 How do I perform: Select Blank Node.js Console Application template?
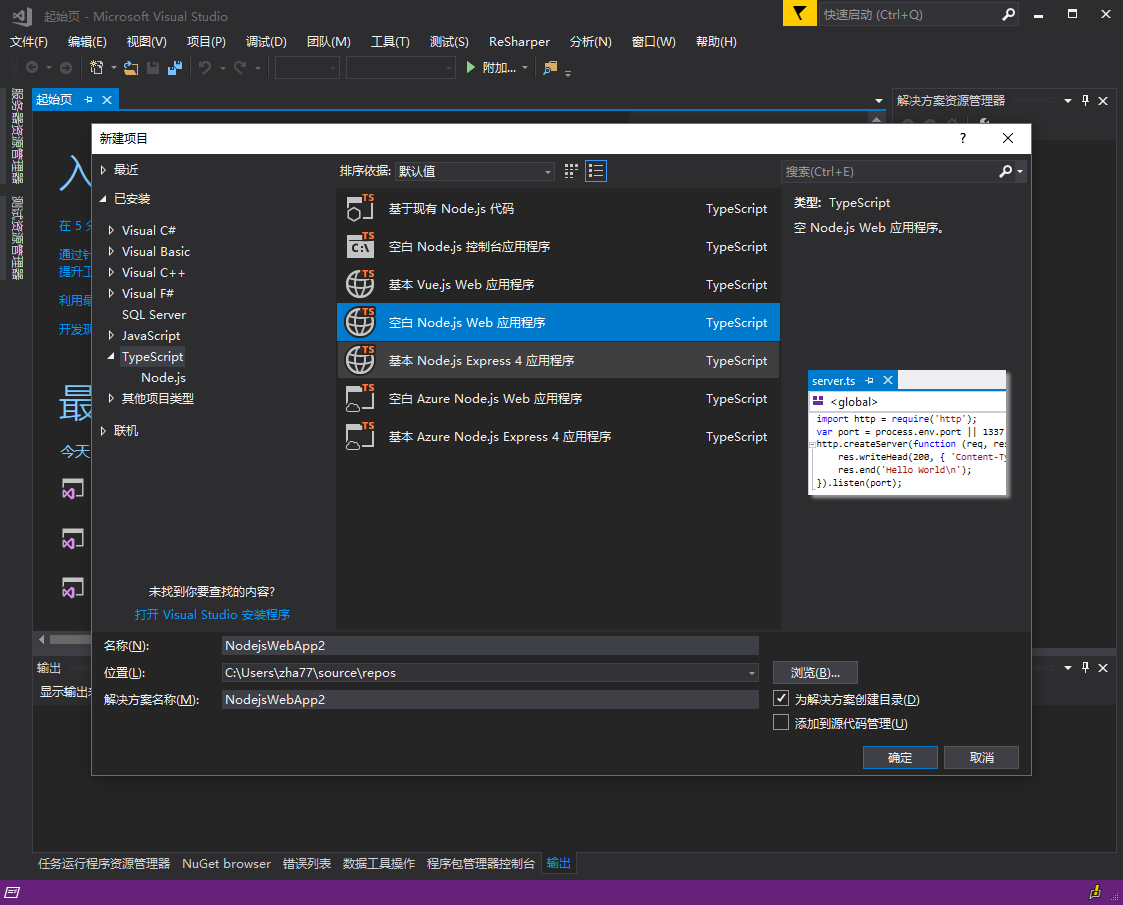pos(558,246)
